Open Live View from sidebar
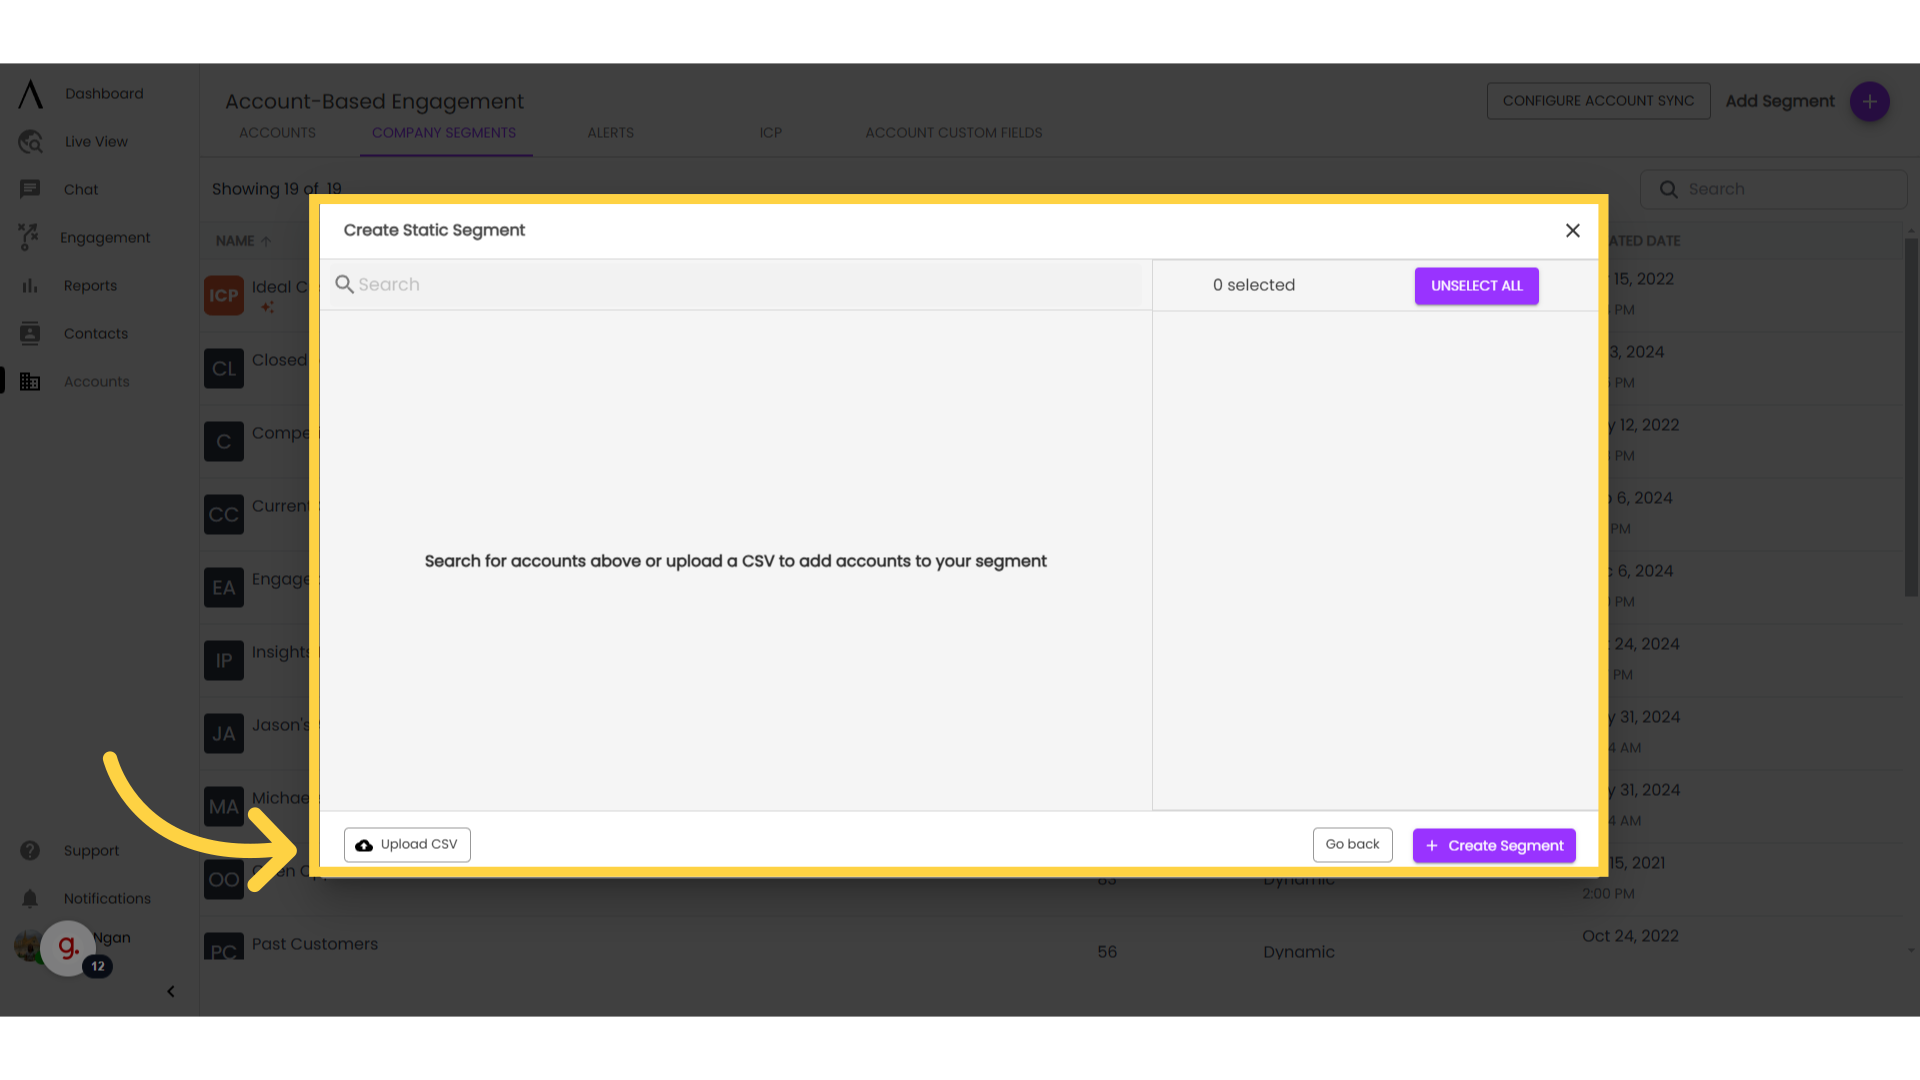Viewport: 1920px width, 1080px height. (96, 141)
